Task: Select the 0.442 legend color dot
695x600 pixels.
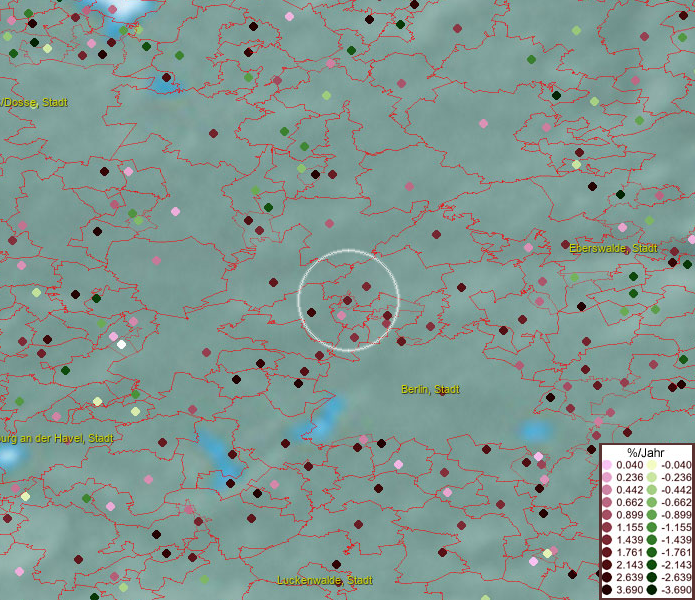Action: (607, 490)
